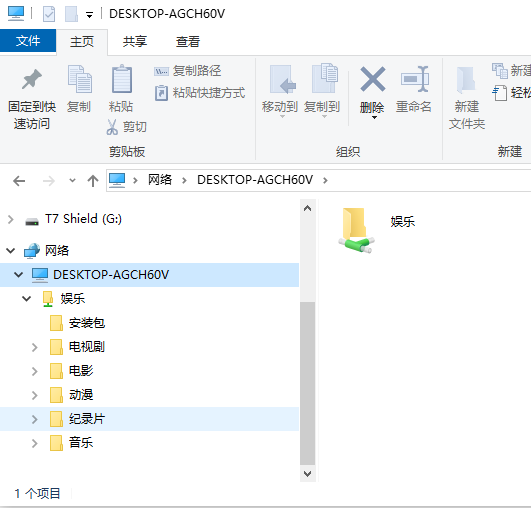Click the Properties quick access icon

pyautogui.click(x=49, y=14)
